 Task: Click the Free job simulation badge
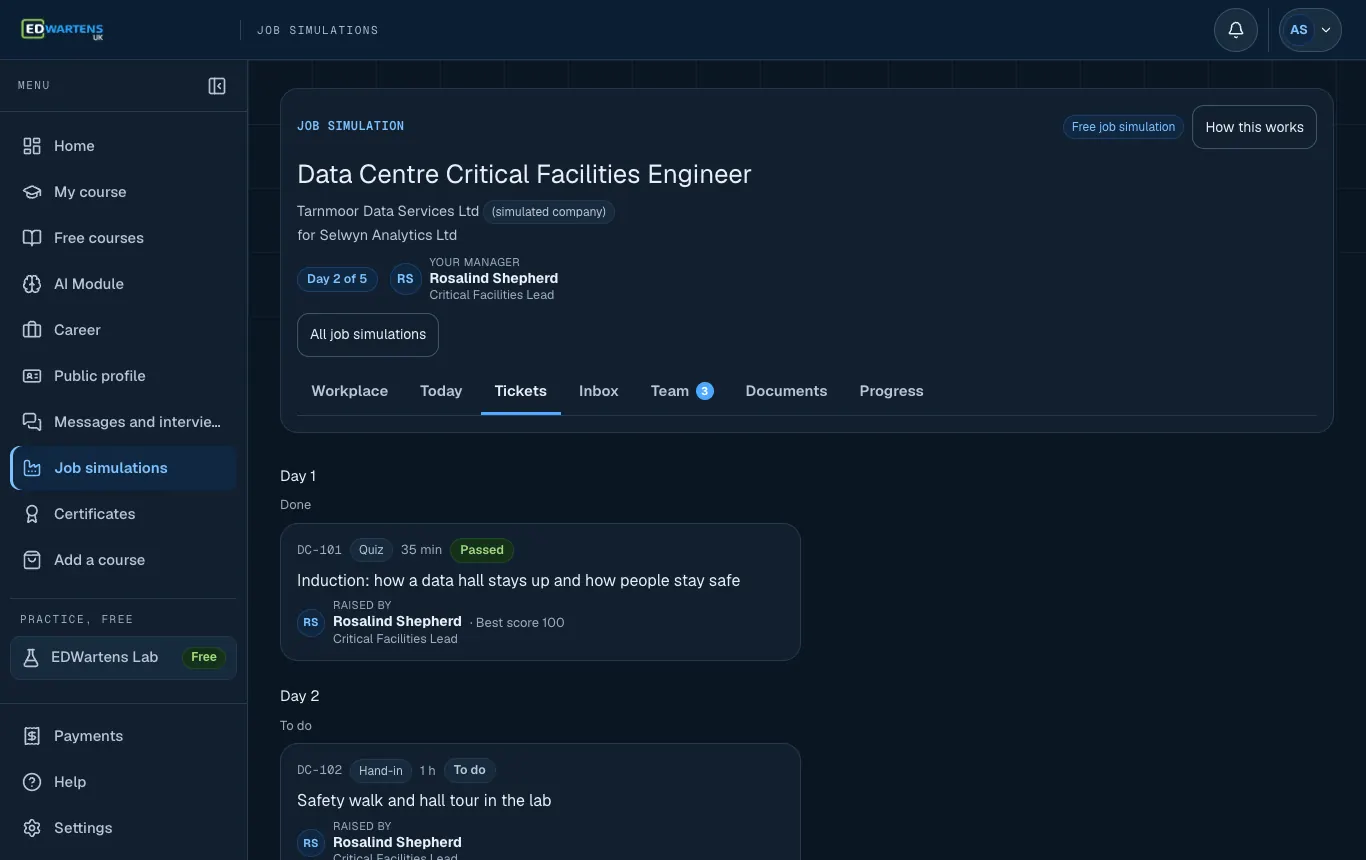(x=1123, y=127)
